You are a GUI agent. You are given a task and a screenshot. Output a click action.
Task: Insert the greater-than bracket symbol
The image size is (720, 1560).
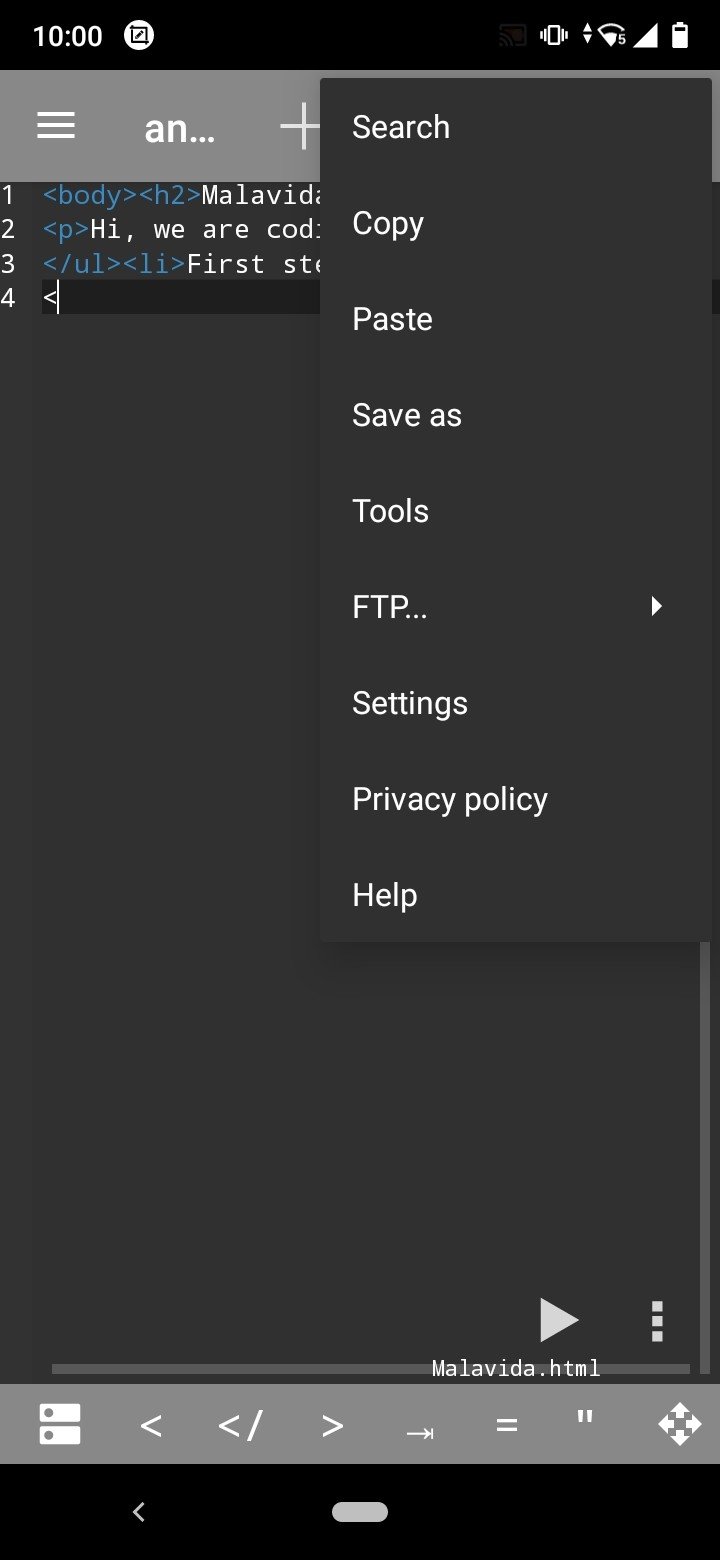[x=333, y=1425]
